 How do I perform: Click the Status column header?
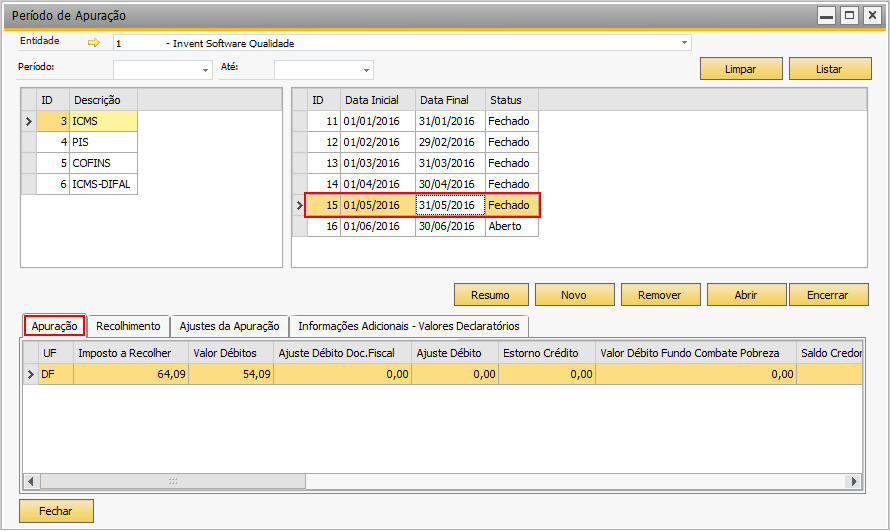pyautogui.click(x=511, y=100)
